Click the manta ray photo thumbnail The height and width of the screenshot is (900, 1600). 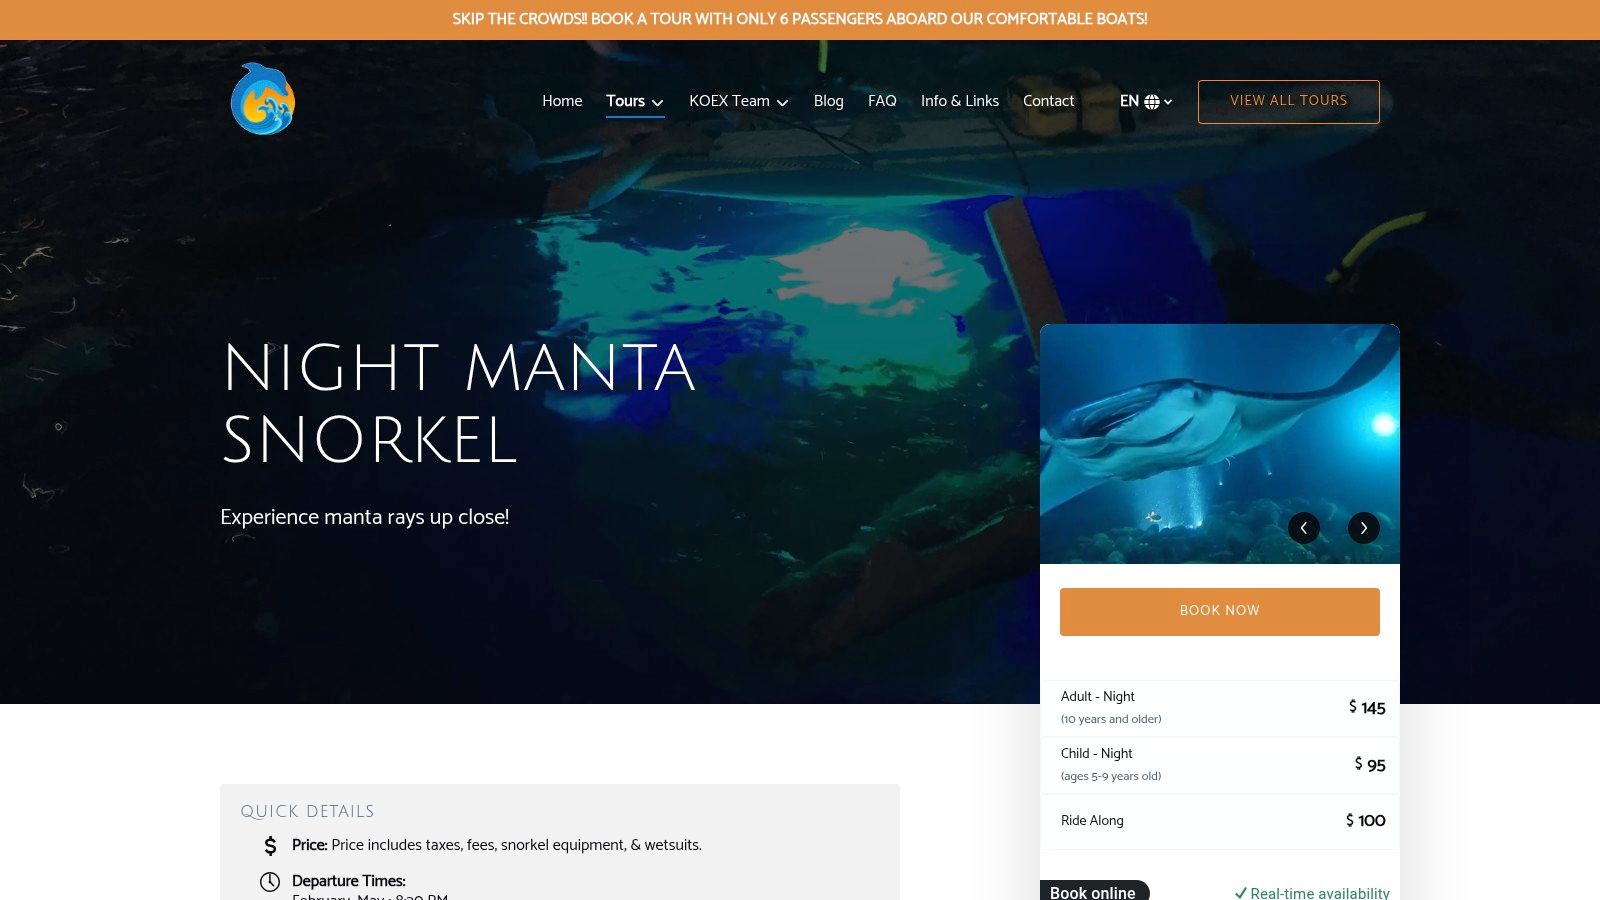pyautogui.click(x=1220, y=444)
